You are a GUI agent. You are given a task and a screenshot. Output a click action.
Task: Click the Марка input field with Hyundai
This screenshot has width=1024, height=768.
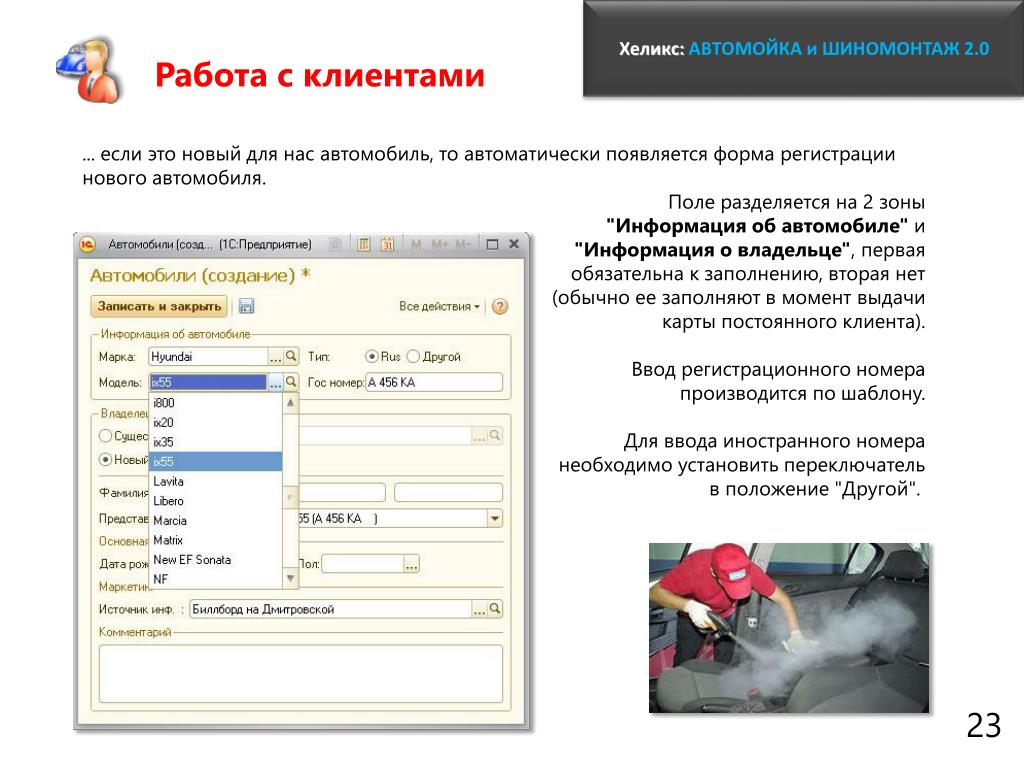(208, 357)
